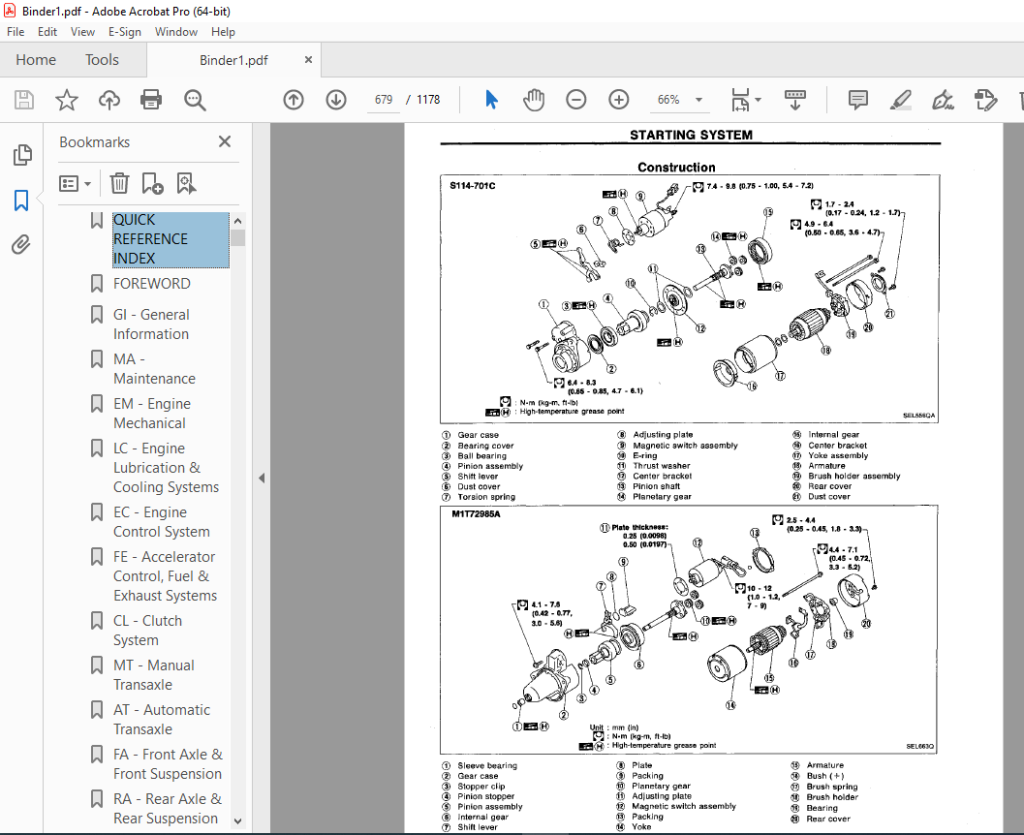
Task: Go to previous page arrow
Action: (294, 100)
